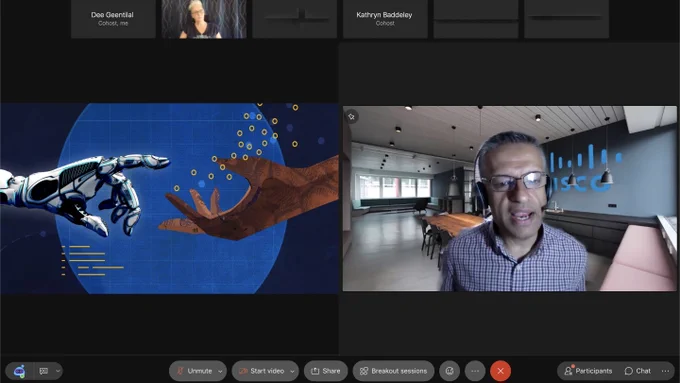
Task: Toggle the closed captions button
Action: (44, 371)
